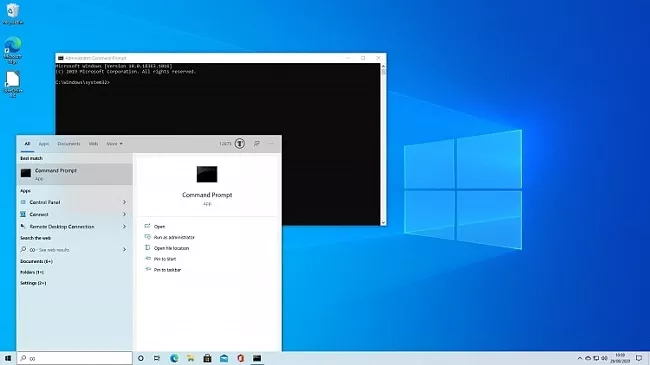The height and width of the screenshot is (365, 650).
Task: Click the volume speaker tray icon
Action: 604,358
